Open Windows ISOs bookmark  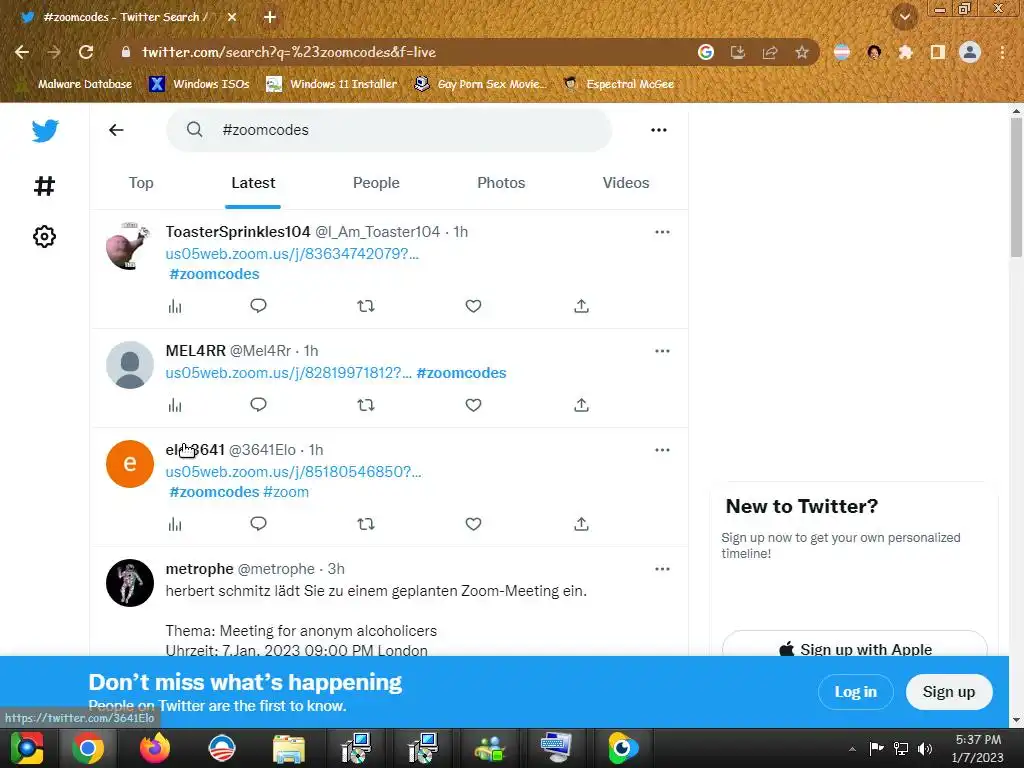(x=200, y=84)
